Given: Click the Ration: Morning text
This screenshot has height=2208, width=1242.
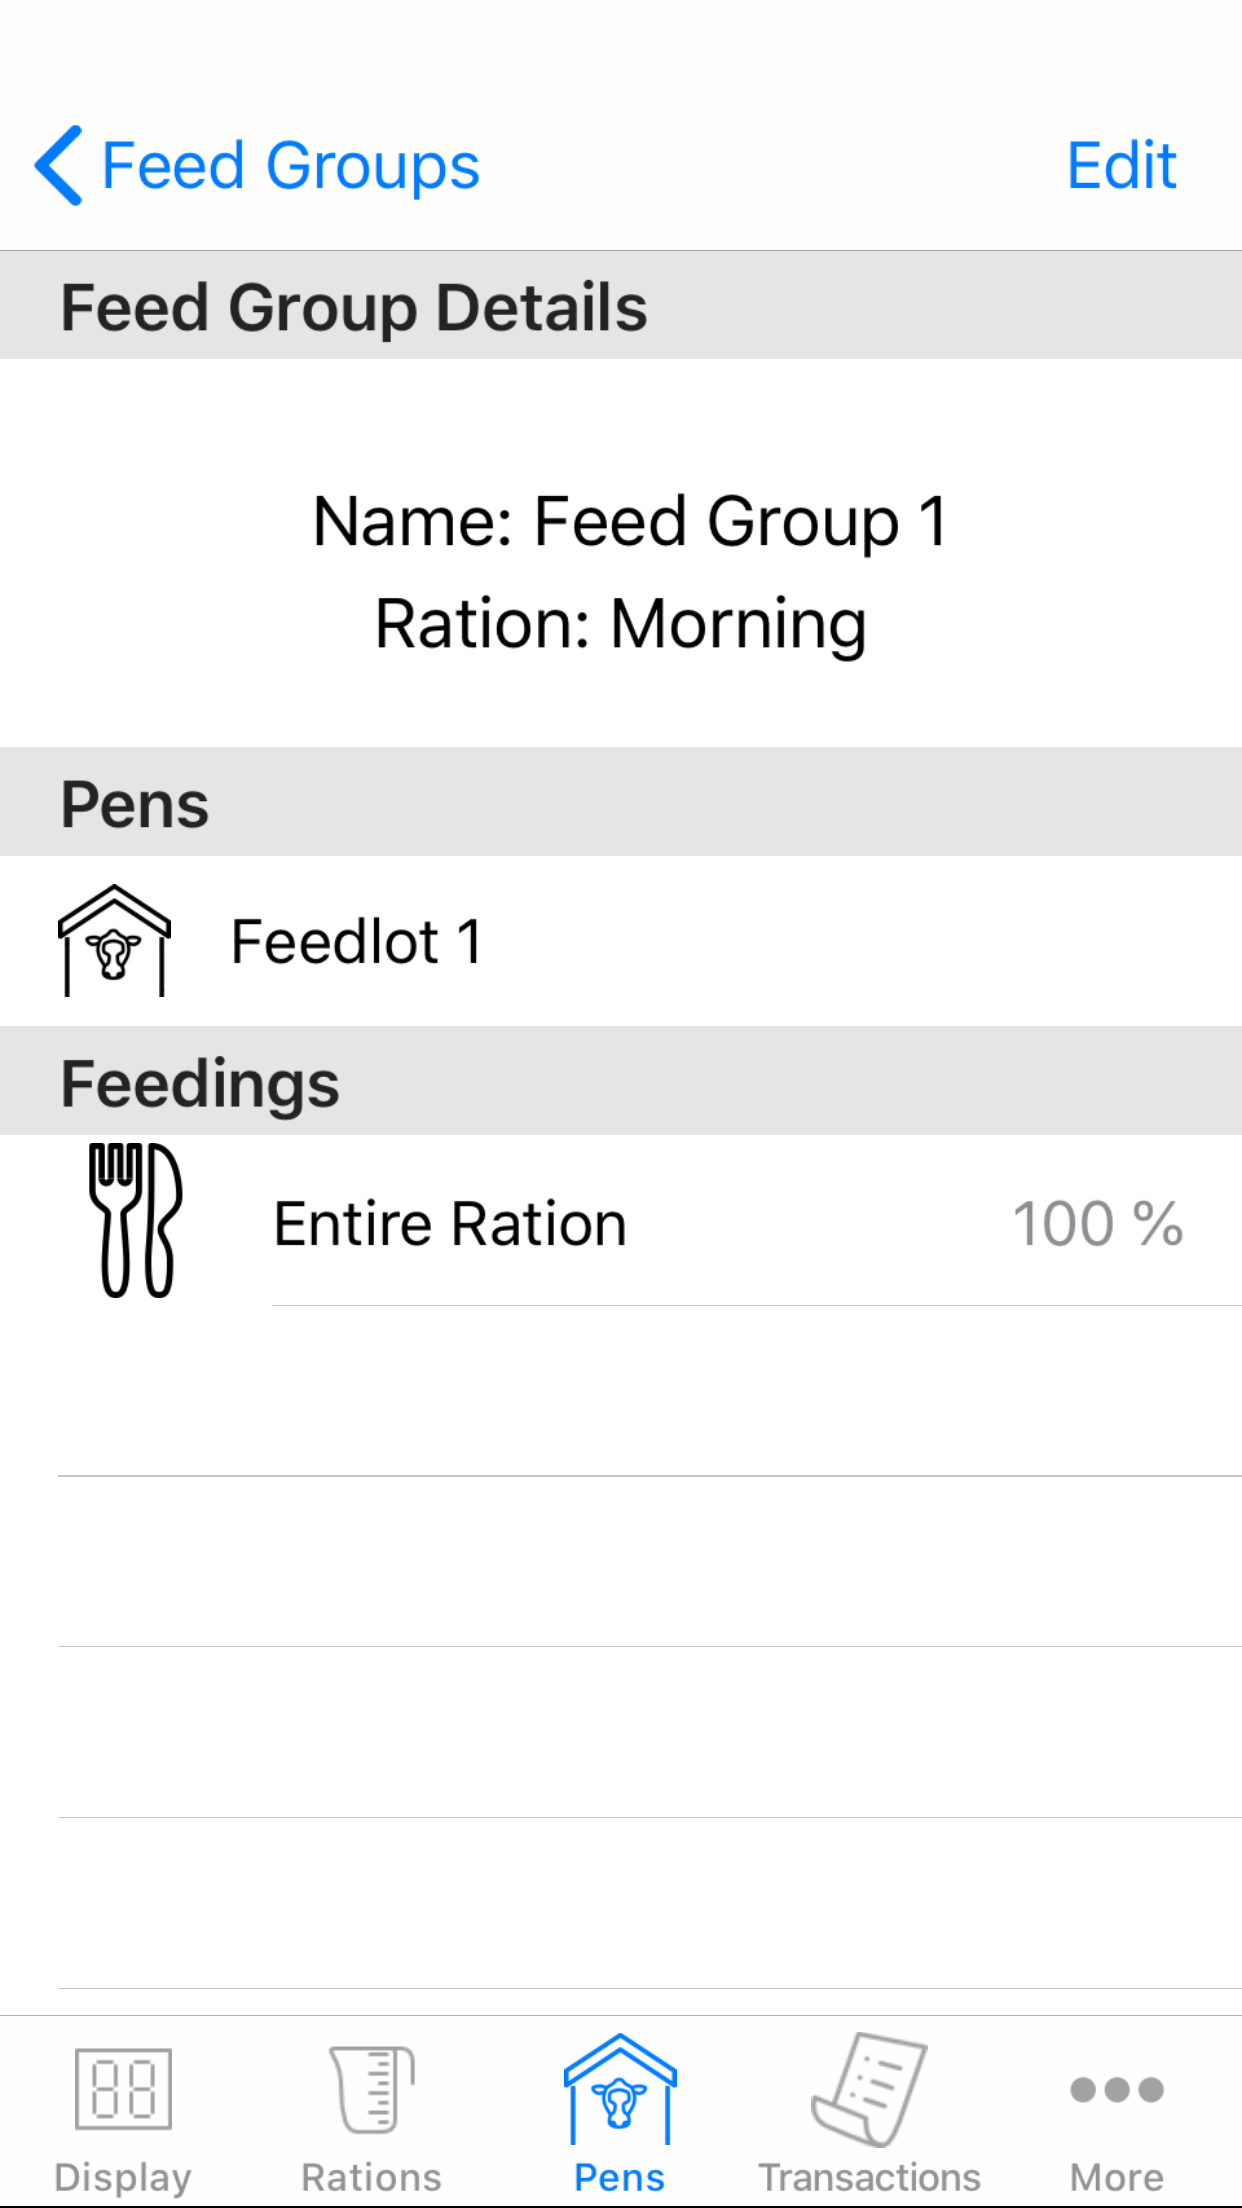Looking at the screenshot, I should click(x=620, y=624).
